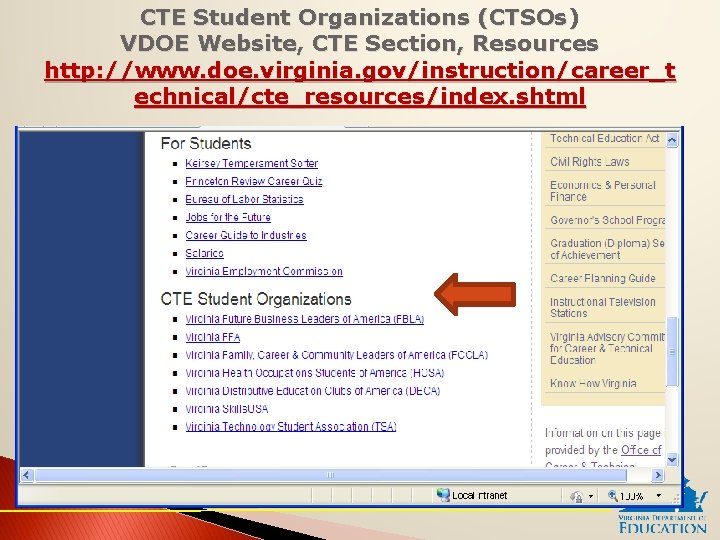Viewport: 720px width, 540px height.
Task: Open Virginia DECA organization link
Action: pyautogui.click(x=313, y=391)
